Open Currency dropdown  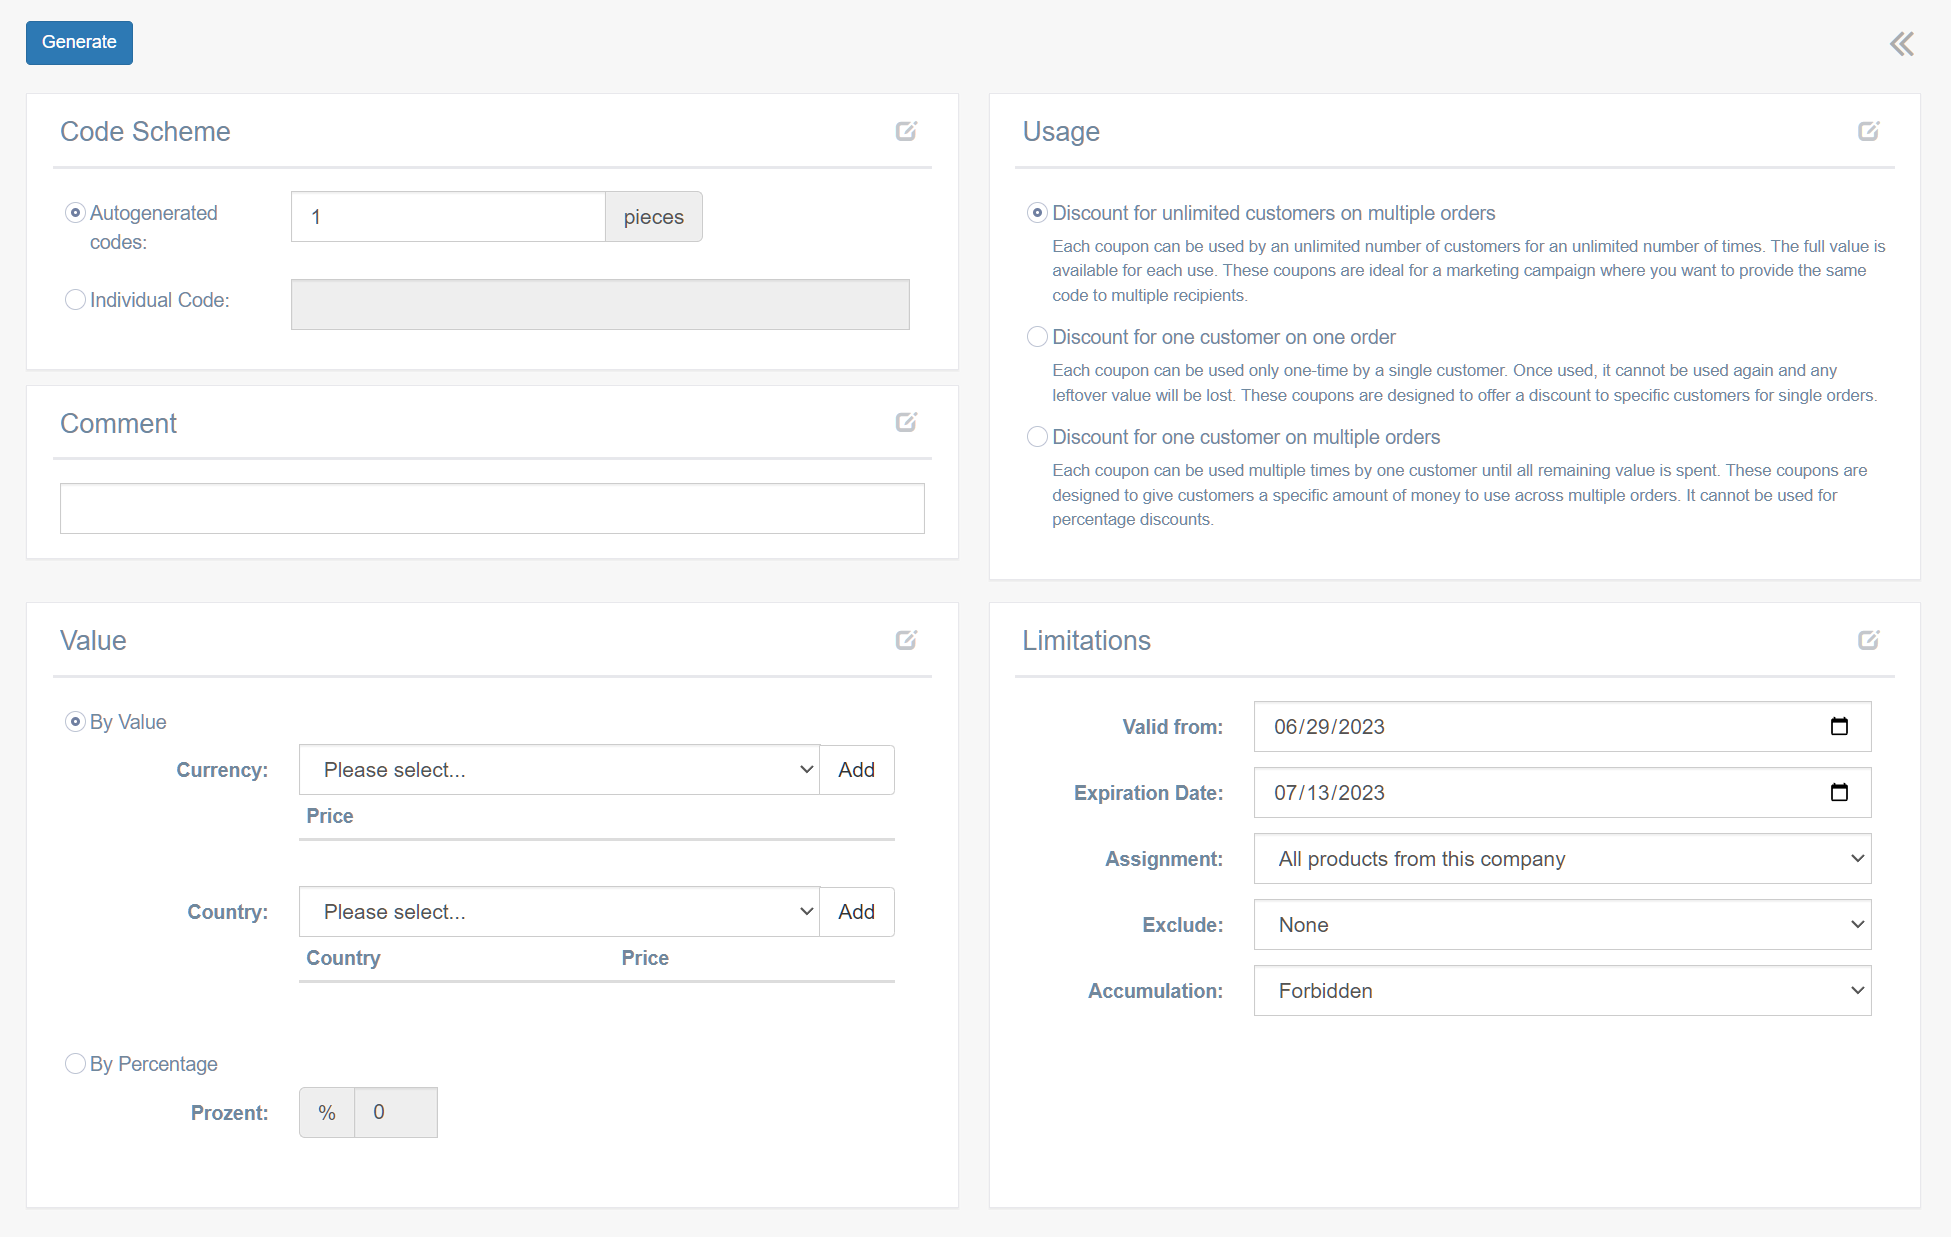(x=559, y=770)
